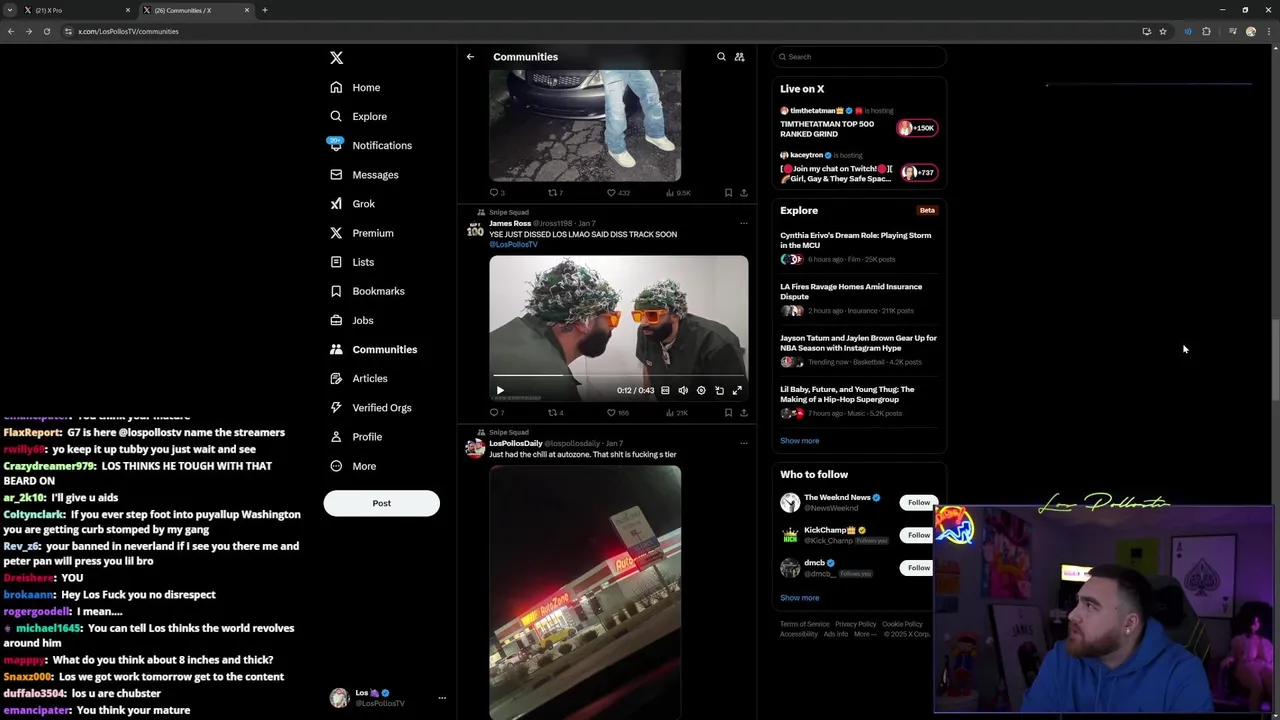Viewport: 1280px width, 720px height.
Task: Follow KickChamp
Action: 918,535
